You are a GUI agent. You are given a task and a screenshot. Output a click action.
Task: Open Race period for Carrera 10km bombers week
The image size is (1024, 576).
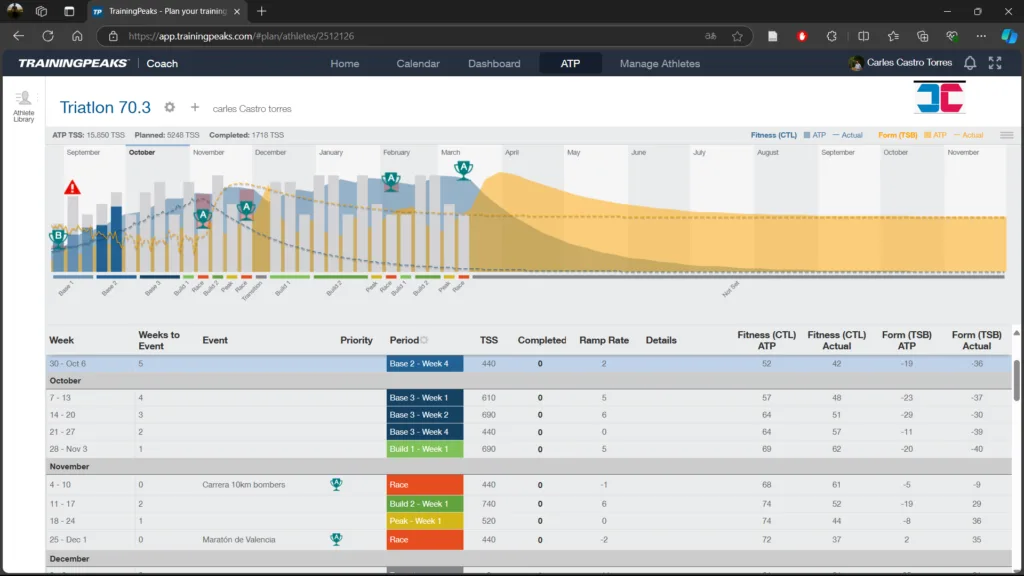tap(424, 485)
